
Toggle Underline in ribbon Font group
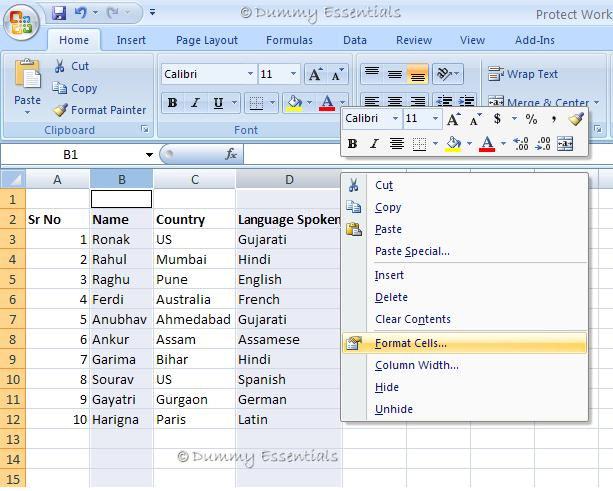(x=218, y=103)
